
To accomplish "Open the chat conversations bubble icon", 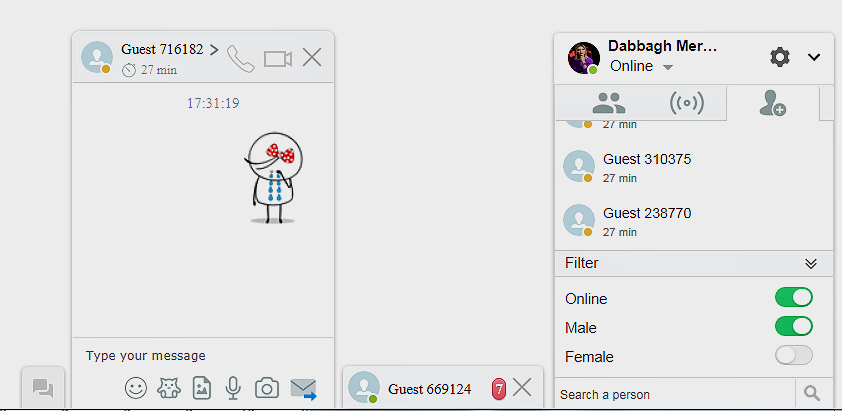I will click(x=43, y=388).
